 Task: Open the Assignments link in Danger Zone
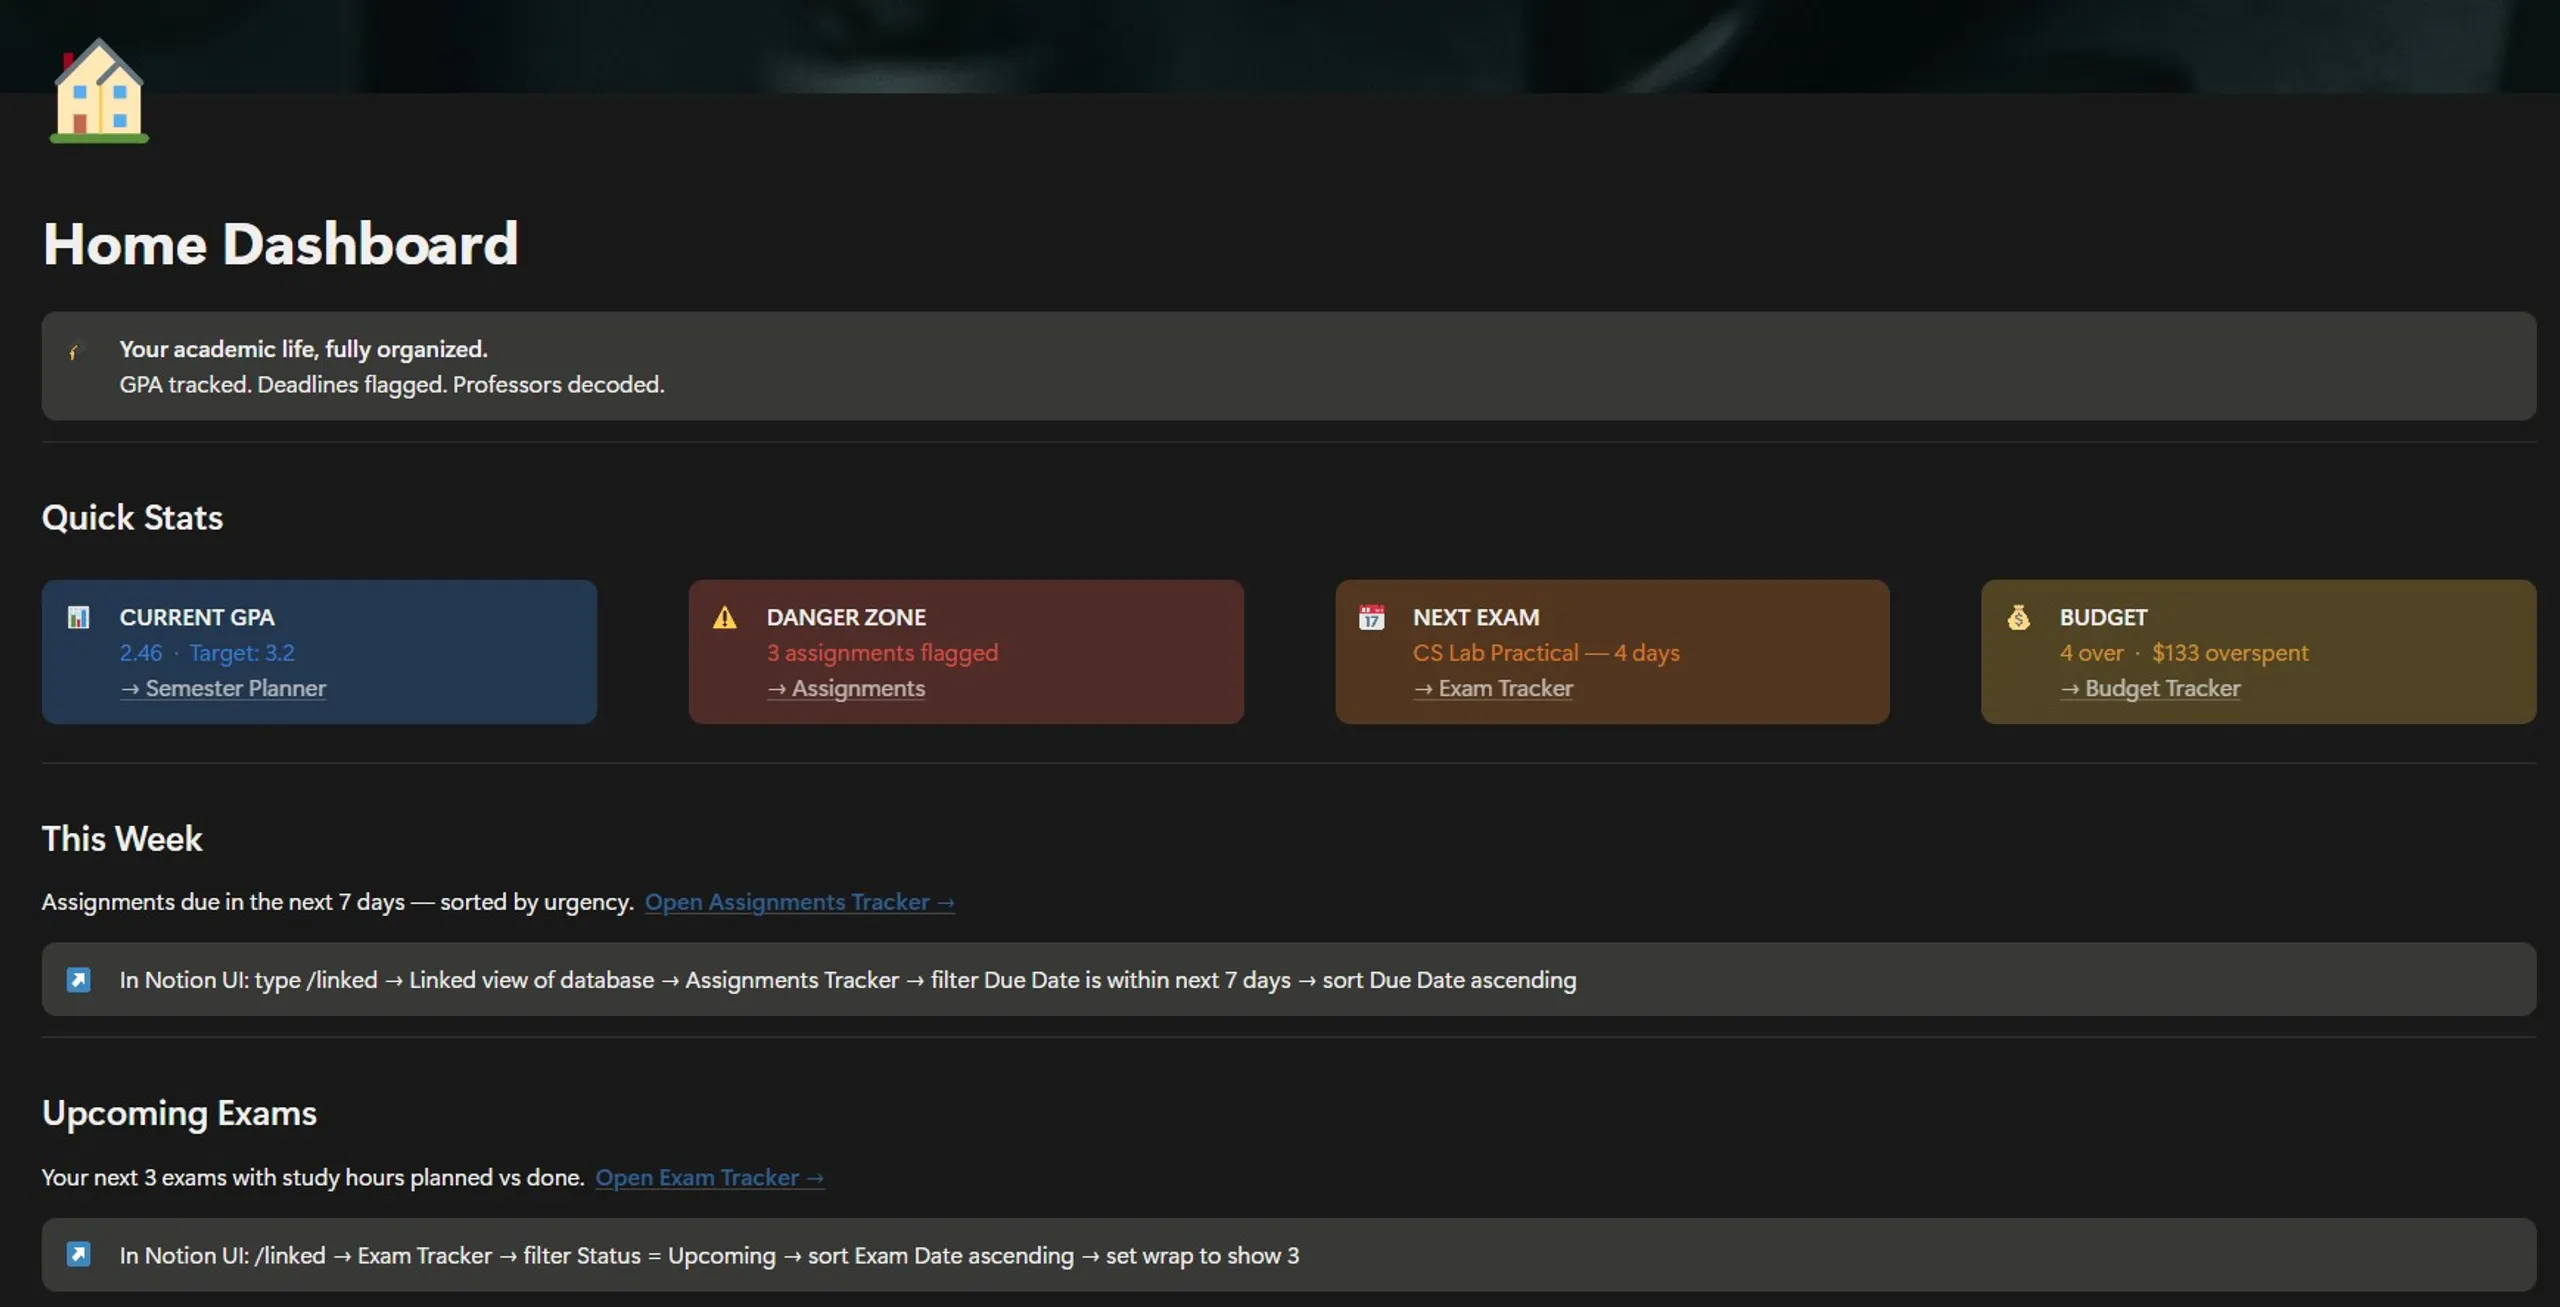tap(846, 688)
